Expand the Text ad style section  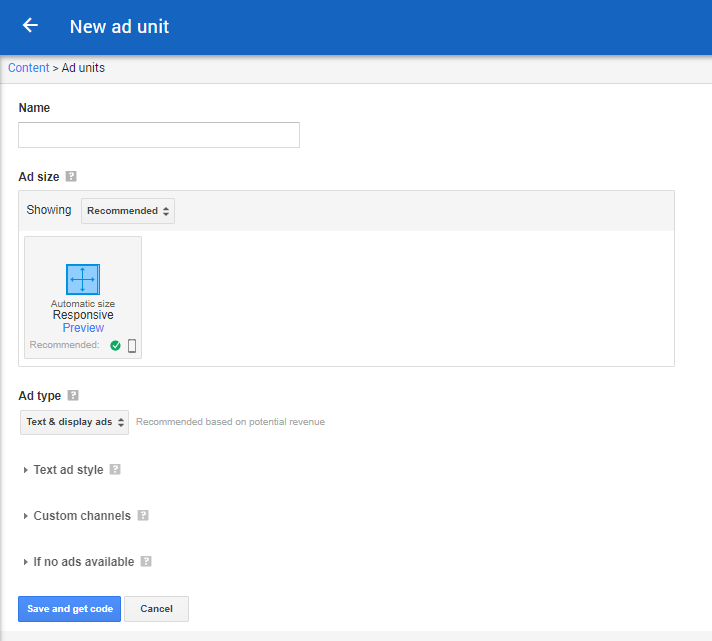click(x=68, y=469)
